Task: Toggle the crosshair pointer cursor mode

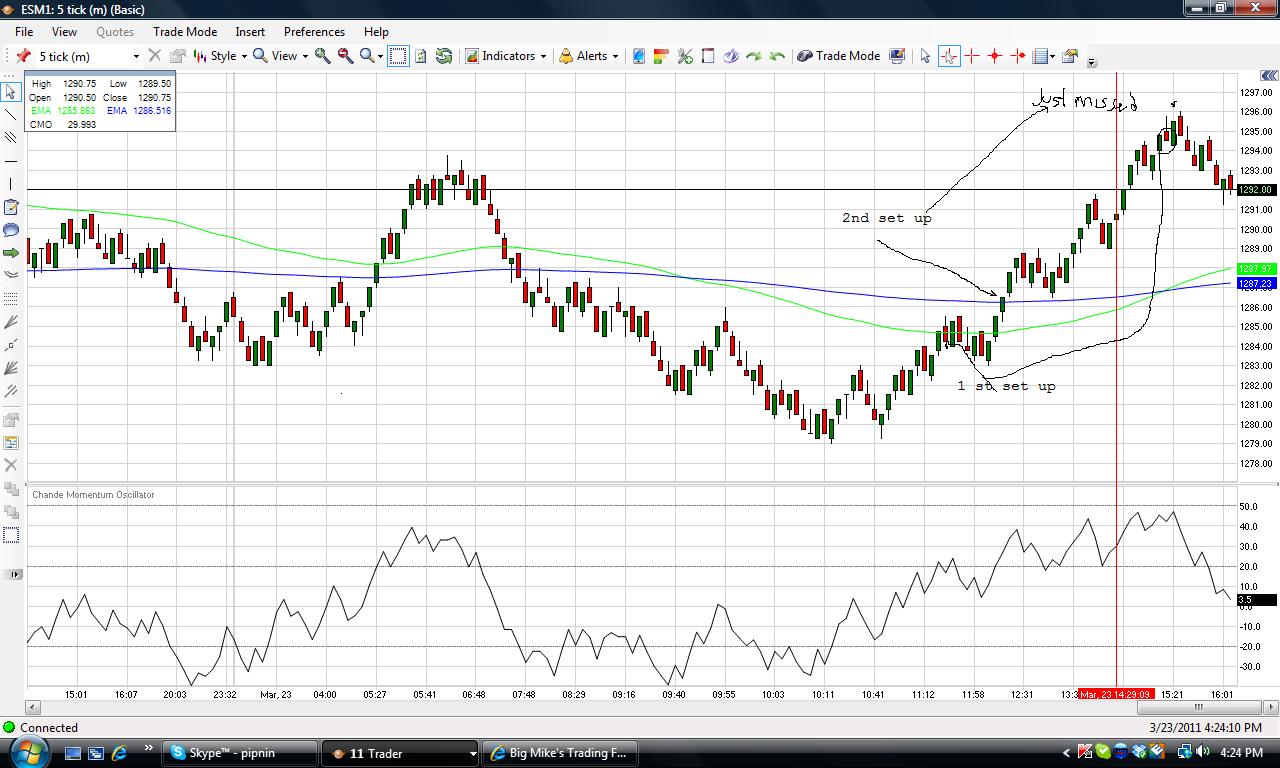Action: pyautogui.click(x=948, y=56)
